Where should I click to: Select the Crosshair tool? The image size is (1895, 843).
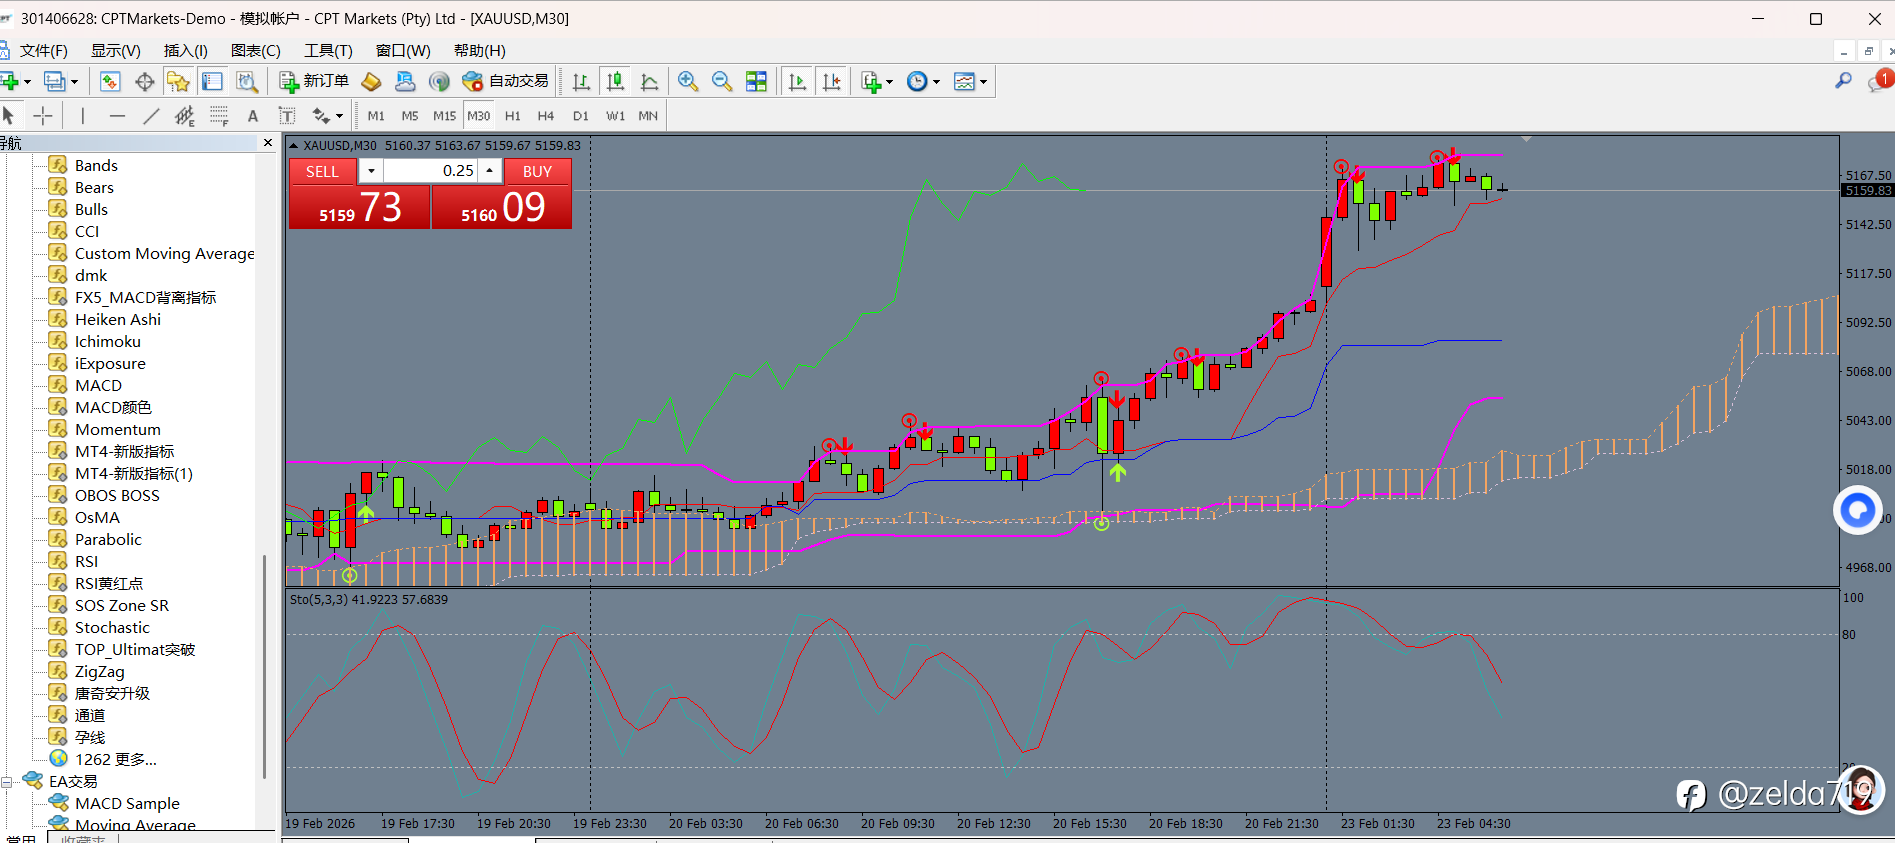click(x=43, y=116)
